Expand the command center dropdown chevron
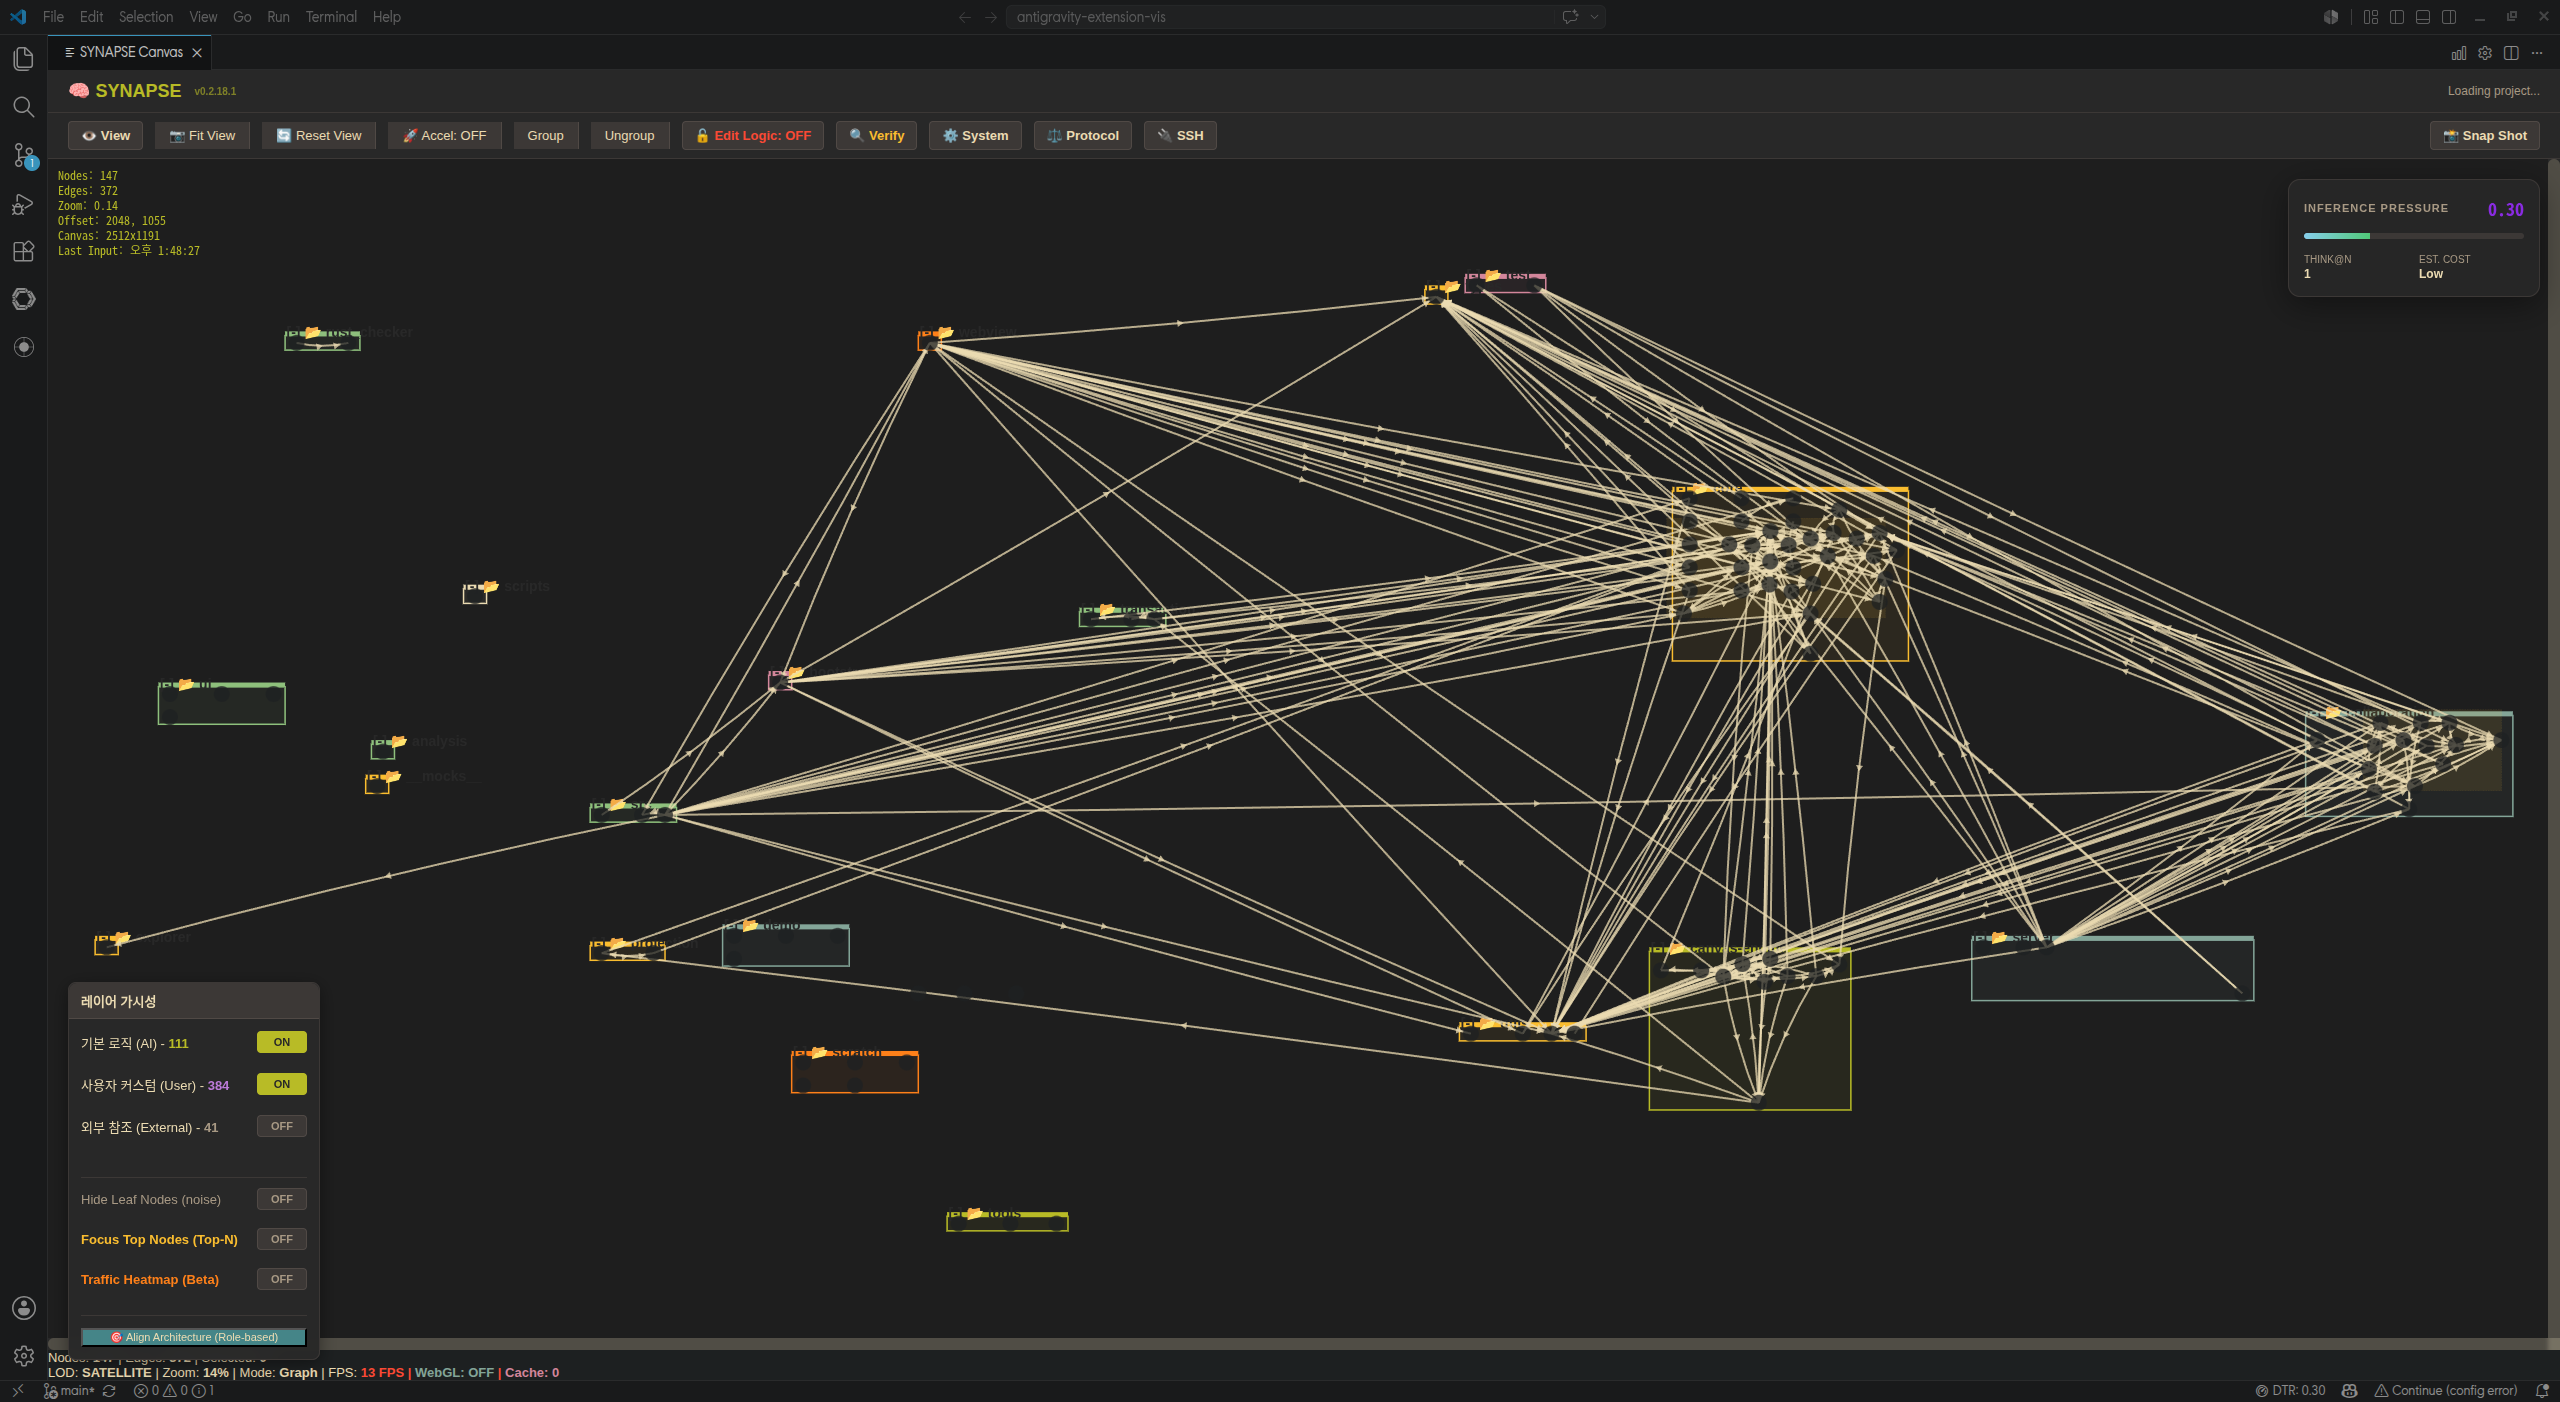The image size is (2560, 1402). [1595, 17]
